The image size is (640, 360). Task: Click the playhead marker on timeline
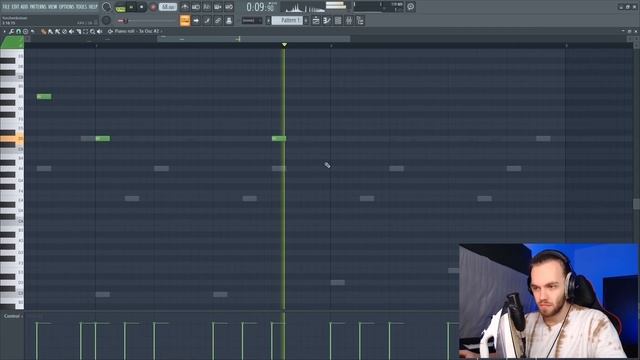(284, 44)
